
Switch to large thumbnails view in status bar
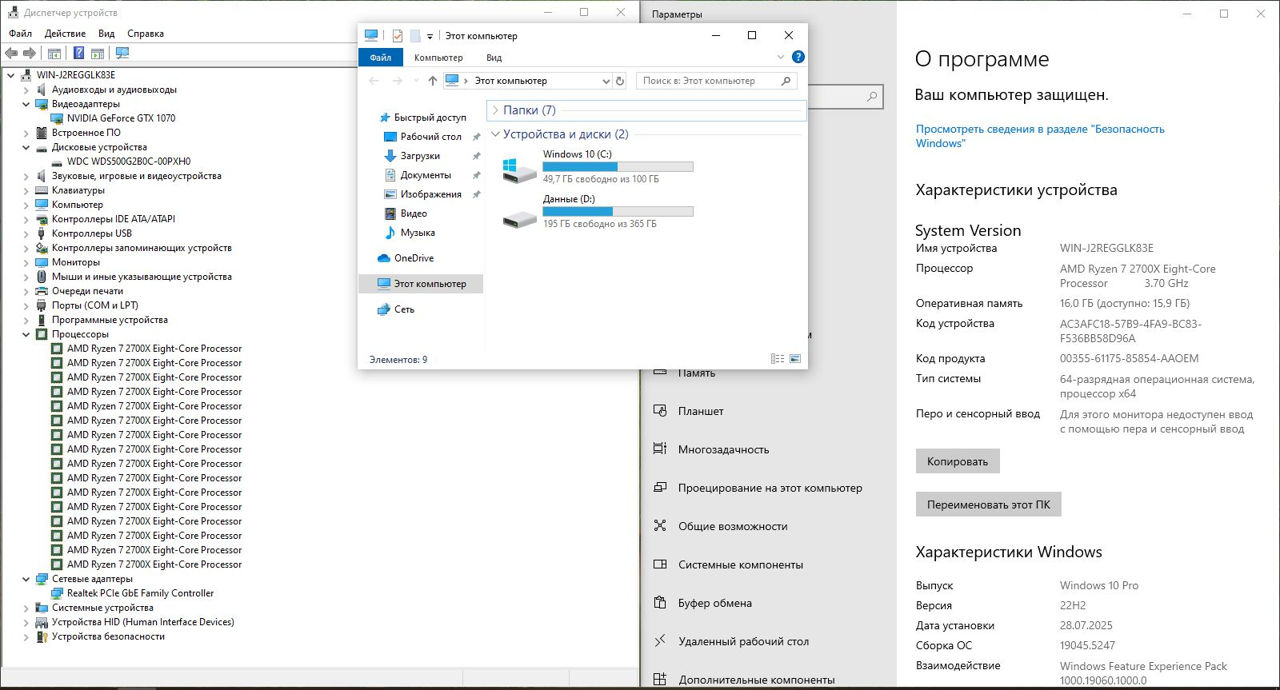pyautogui.click(x=795, y=359)
